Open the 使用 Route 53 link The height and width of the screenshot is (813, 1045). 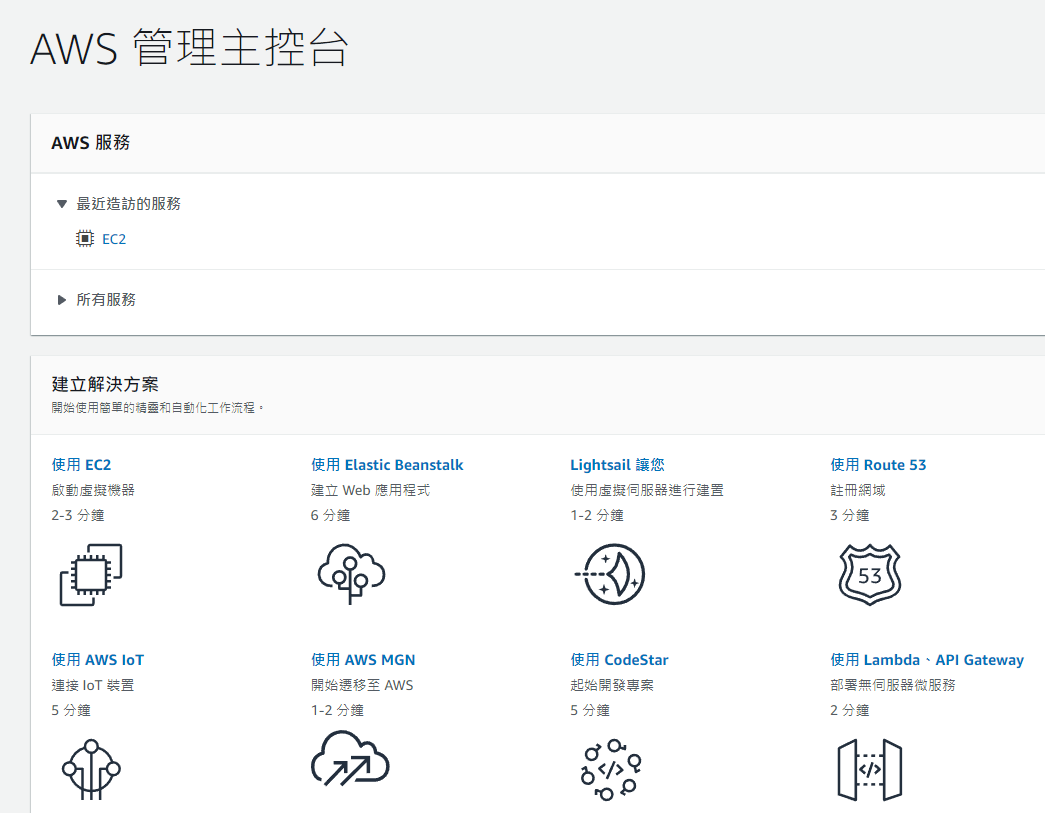[878, 464]
